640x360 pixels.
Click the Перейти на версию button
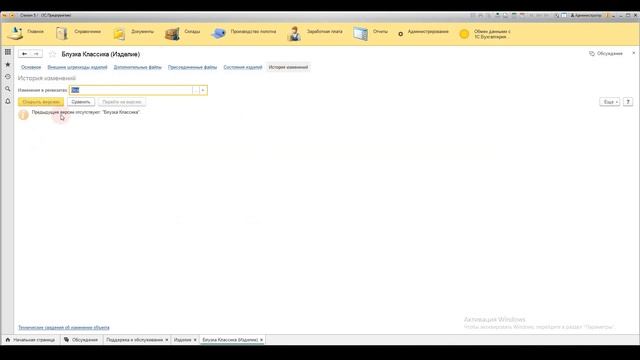point(122,102)
